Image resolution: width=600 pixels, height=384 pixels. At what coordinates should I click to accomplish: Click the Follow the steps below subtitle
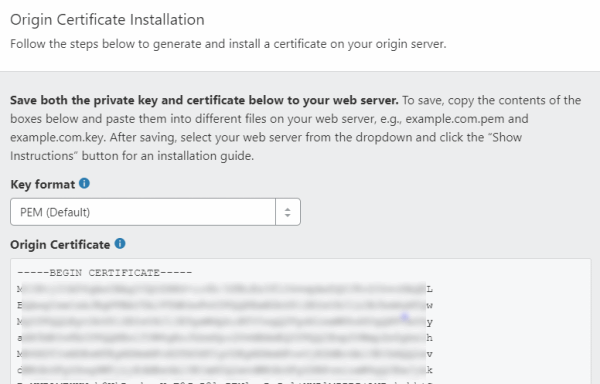[x=228, y=44]
